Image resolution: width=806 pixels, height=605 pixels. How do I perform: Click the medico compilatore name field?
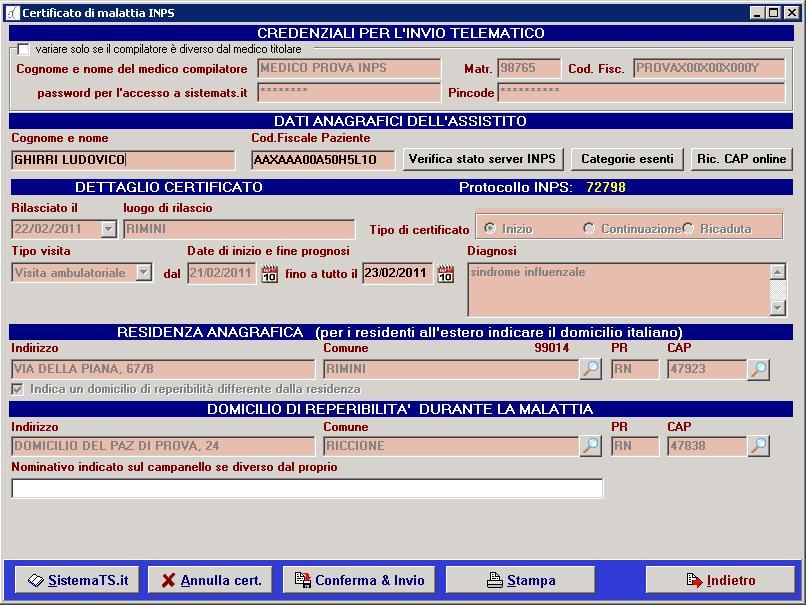(x=349, y=68)
